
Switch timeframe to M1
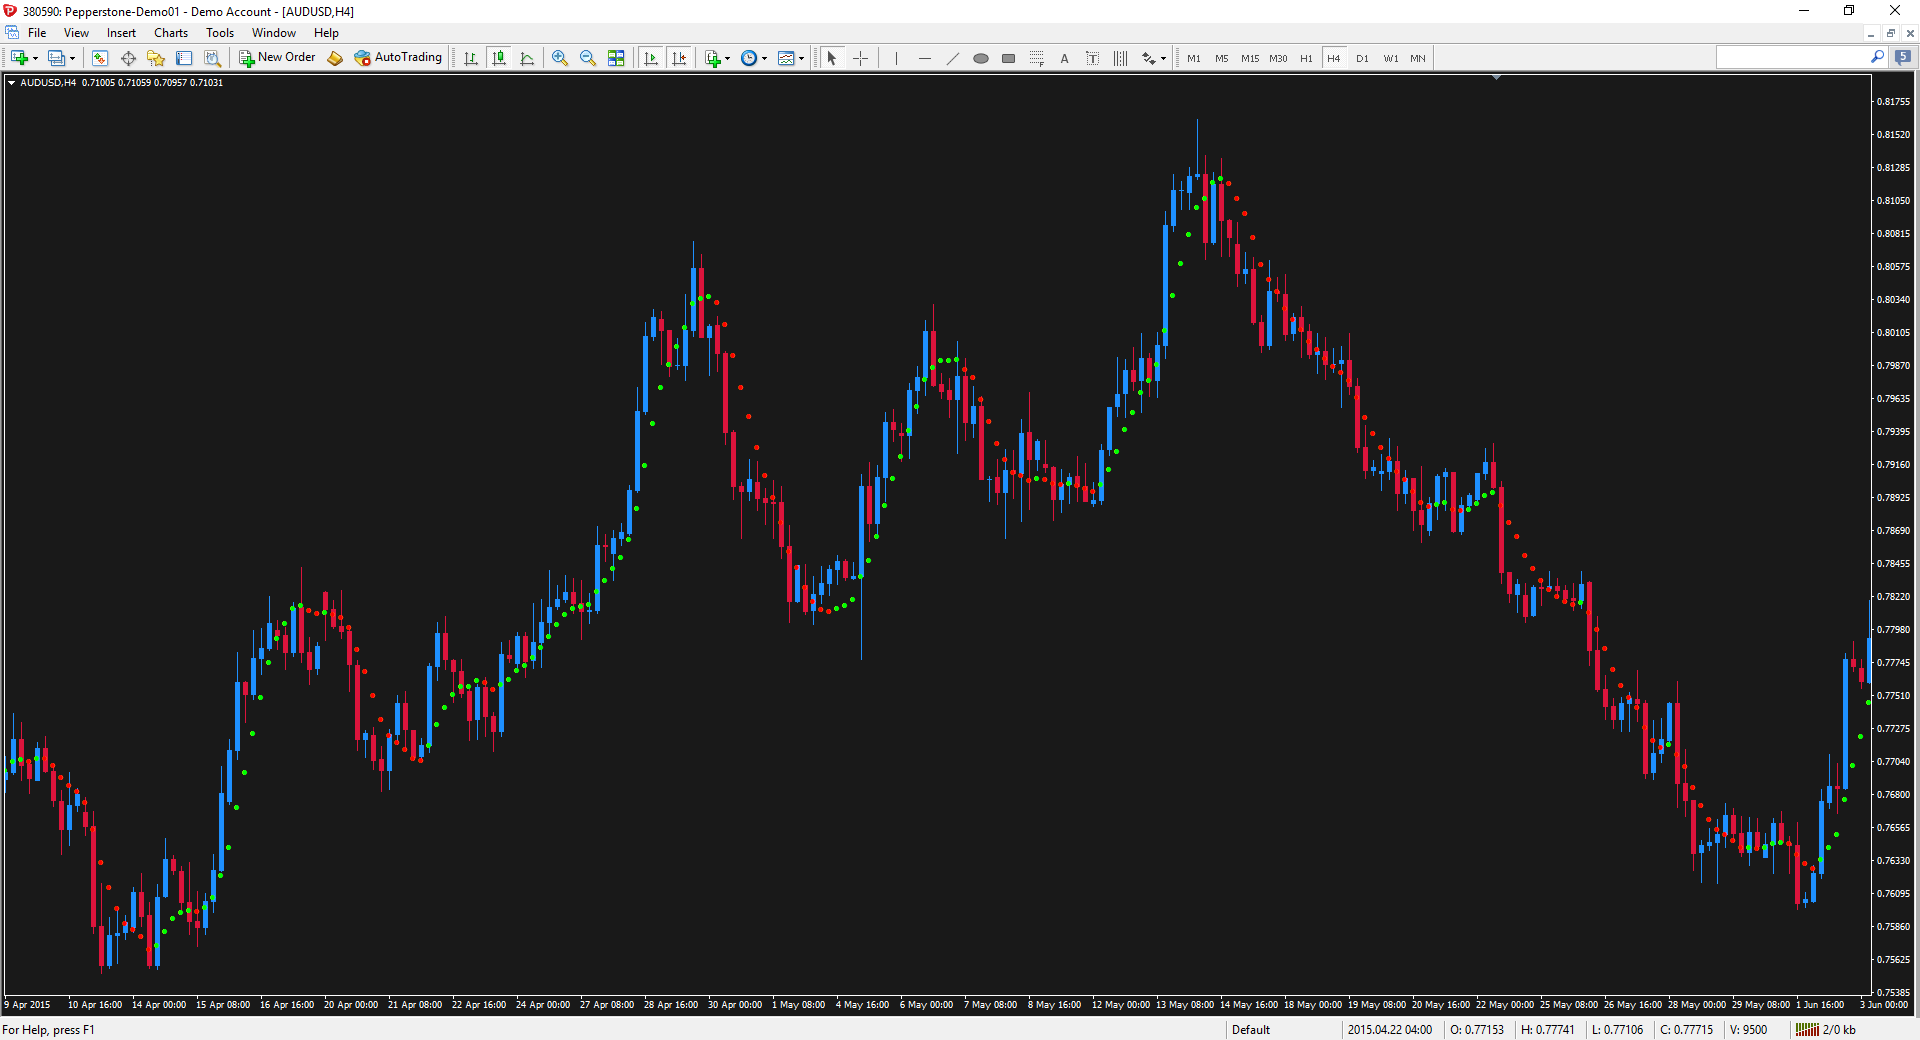pos(1194,58)
